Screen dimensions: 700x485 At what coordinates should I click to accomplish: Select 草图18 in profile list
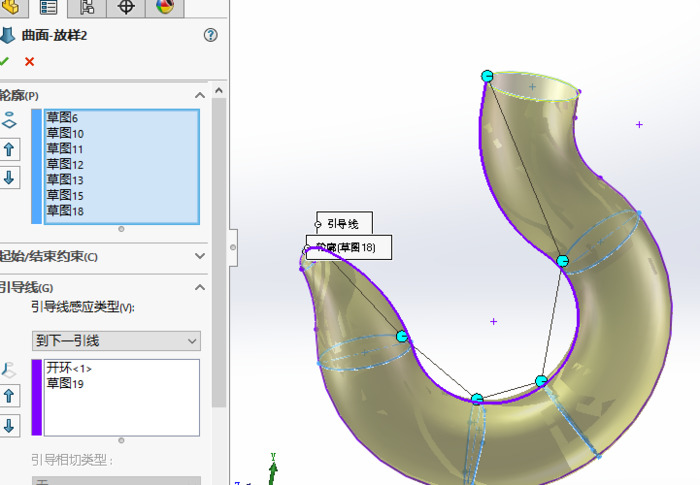65,211
